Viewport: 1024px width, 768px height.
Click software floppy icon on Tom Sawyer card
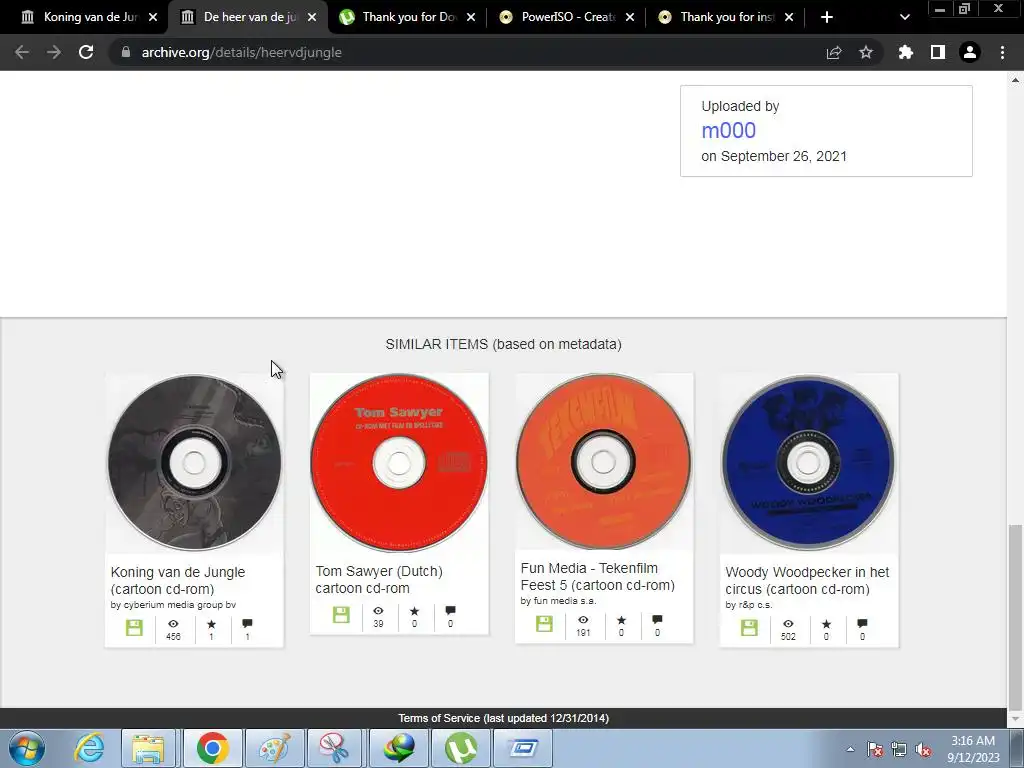(x=341, y=615)
